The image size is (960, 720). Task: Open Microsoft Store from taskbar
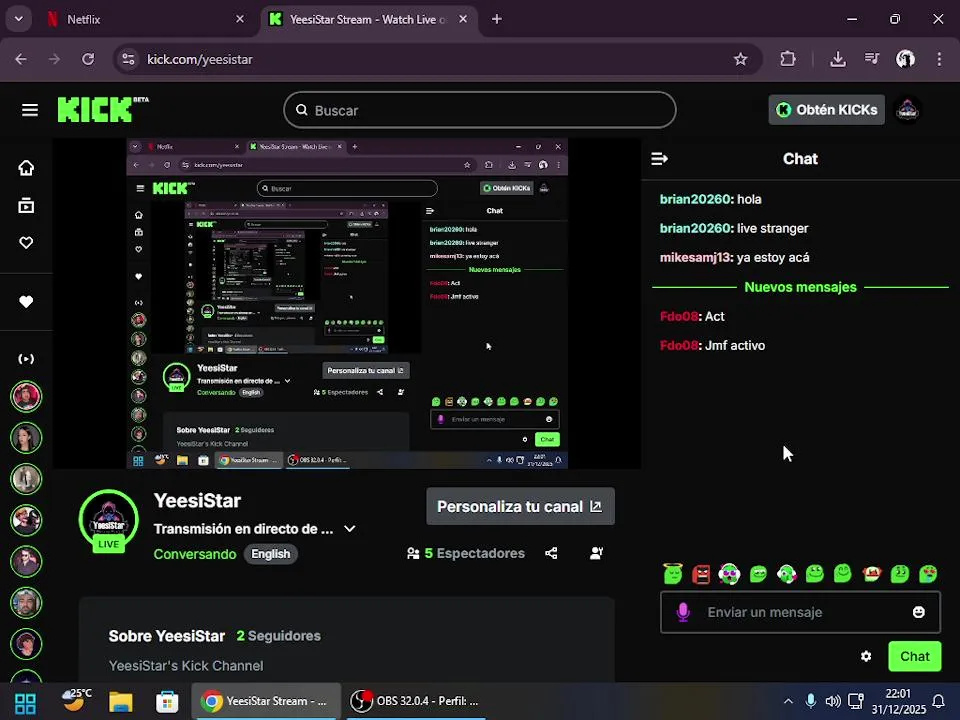(x=167, y=702)
